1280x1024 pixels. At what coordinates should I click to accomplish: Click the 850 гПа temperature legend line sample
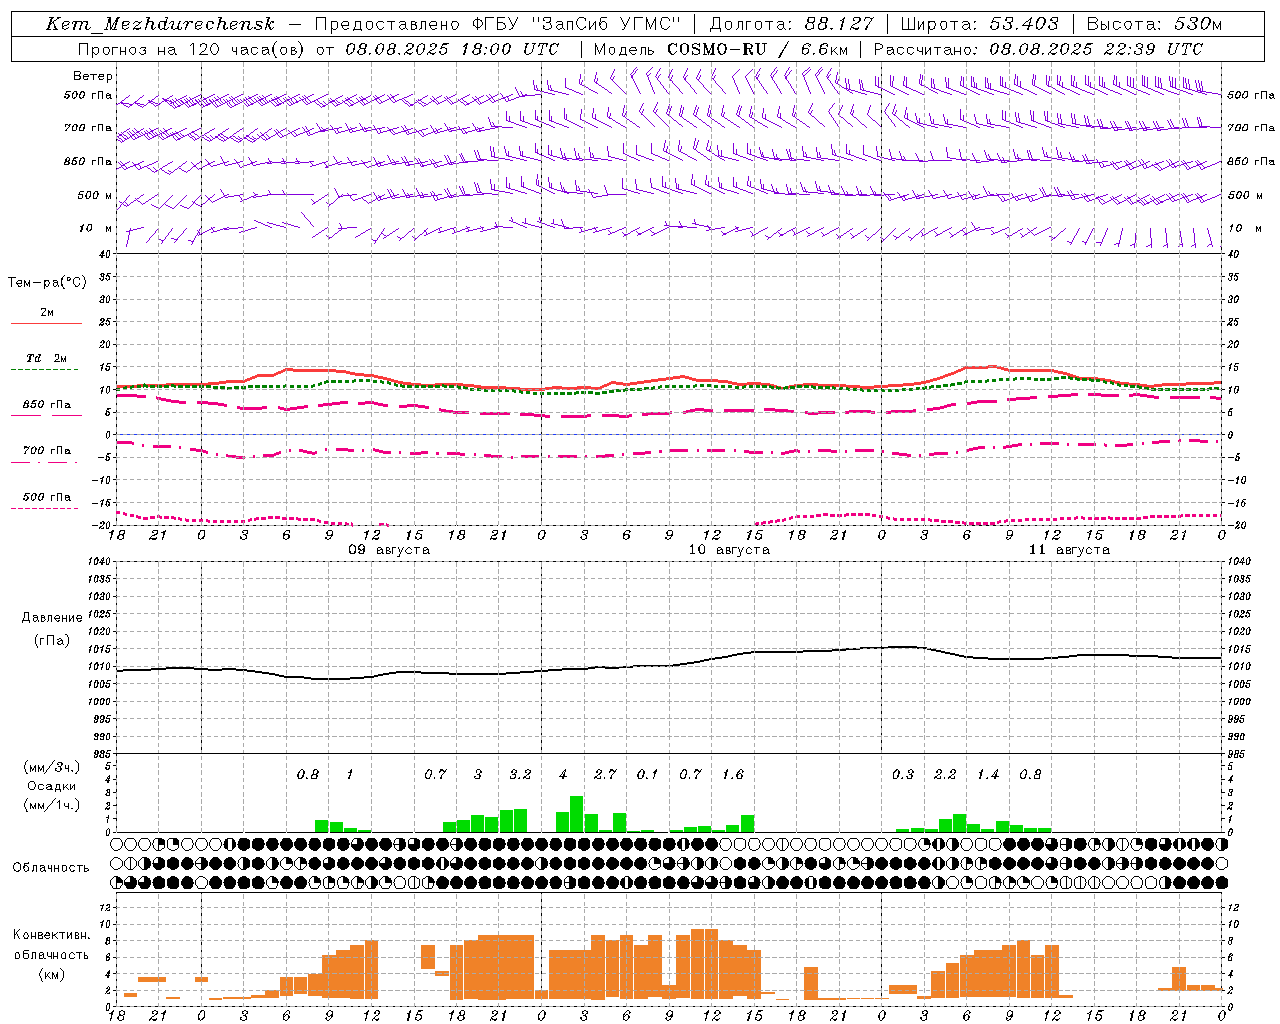(47, 415)
